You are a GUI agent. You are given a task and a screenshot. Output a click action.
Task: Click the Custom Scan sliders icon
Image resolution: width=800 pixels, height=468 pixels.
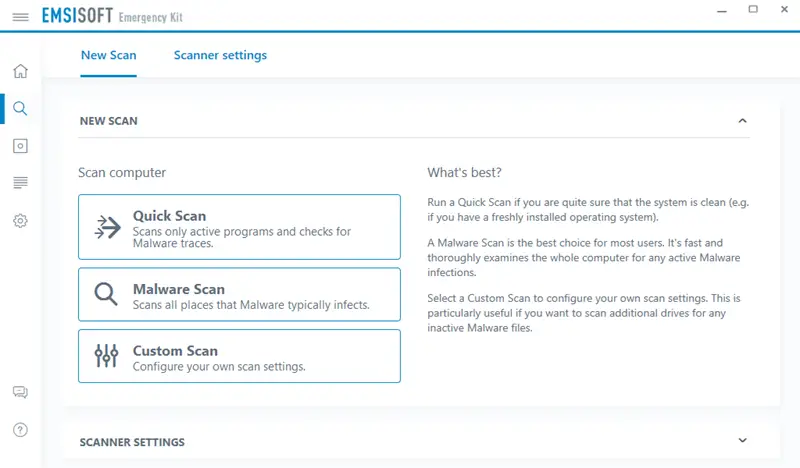pyautogui.click(x=106, y=356)
